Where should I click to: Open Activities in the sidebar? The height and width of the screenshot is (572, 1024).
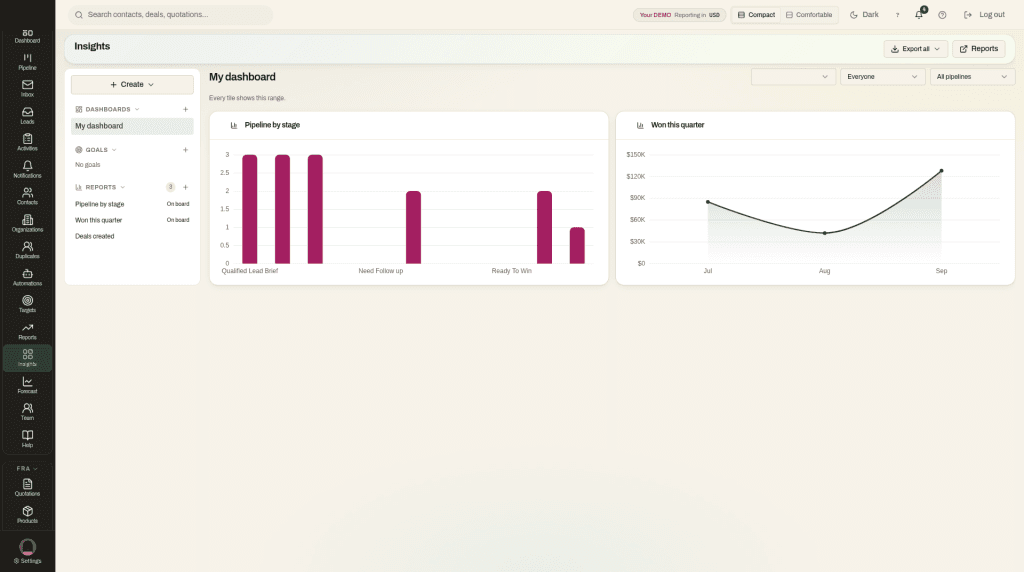click(x=27, y=142)
